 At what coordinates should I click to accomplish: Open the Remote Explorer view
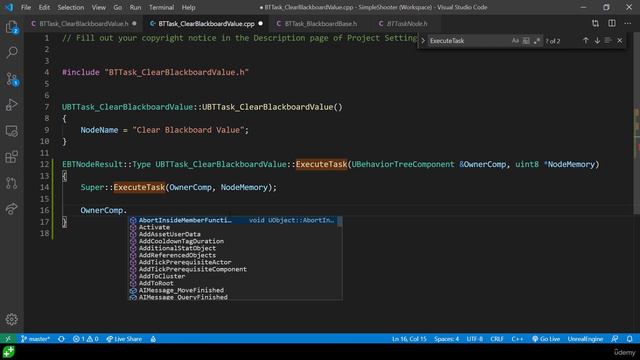click(x=12, y=131)
